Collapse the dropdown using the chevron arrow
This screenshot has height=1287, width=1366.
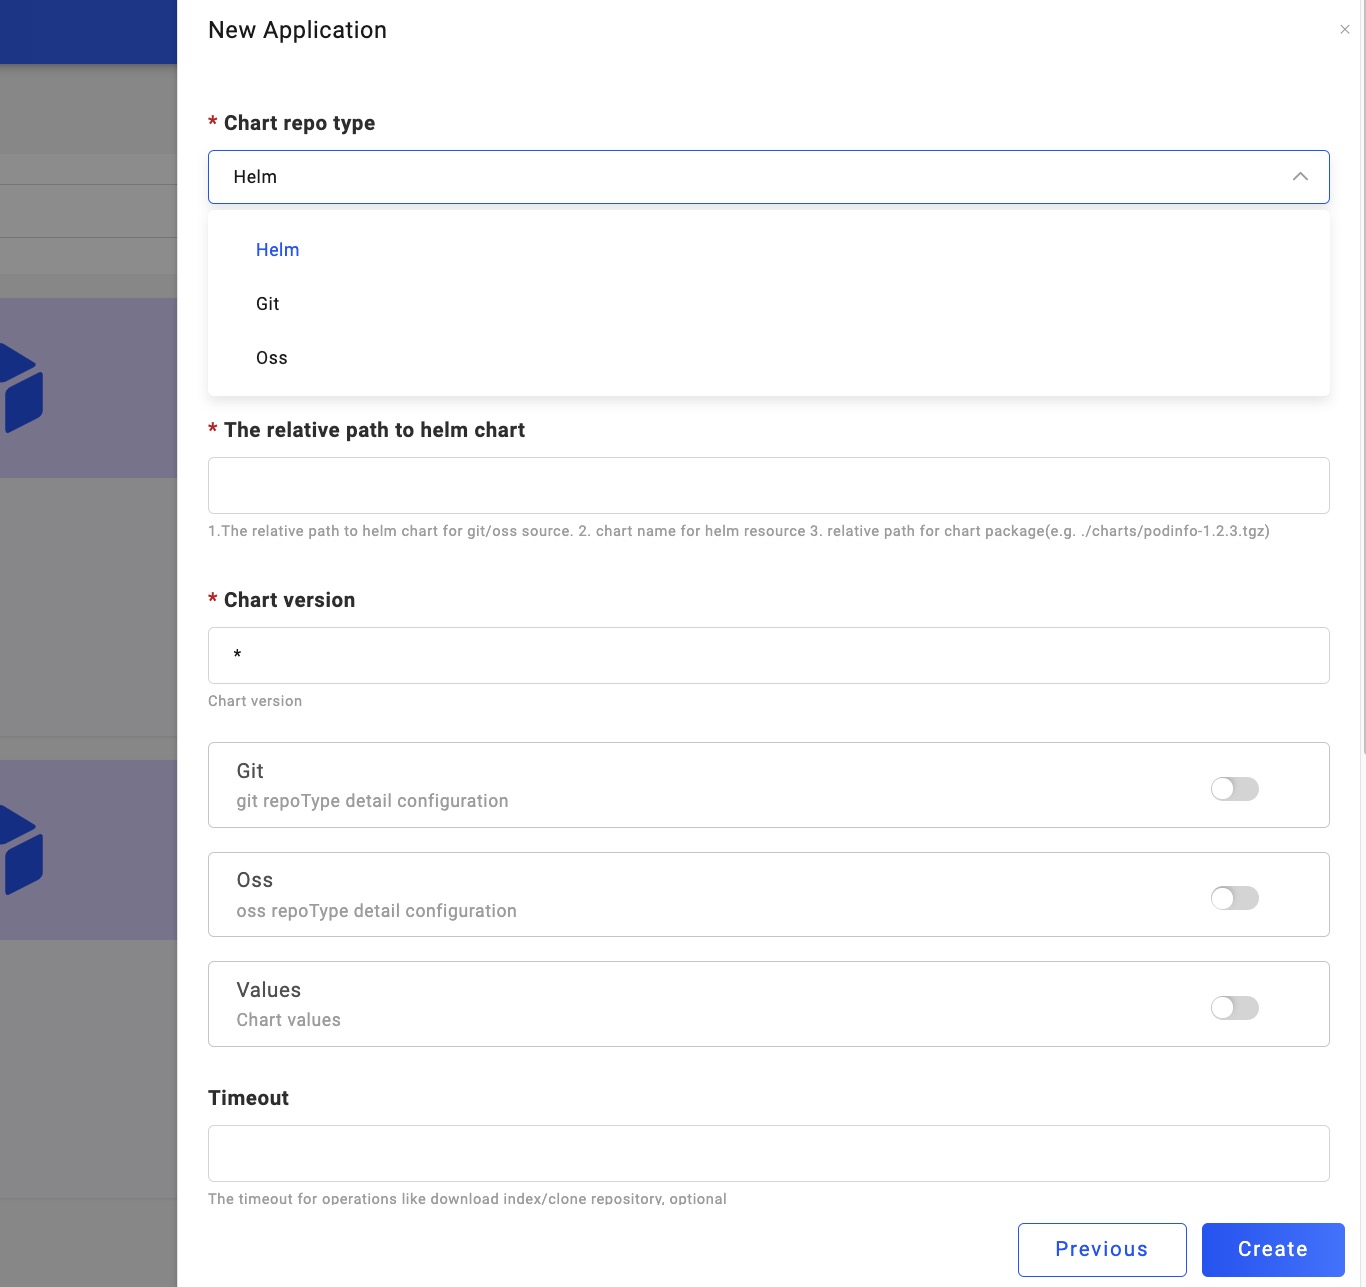(x=1300, y=177)
